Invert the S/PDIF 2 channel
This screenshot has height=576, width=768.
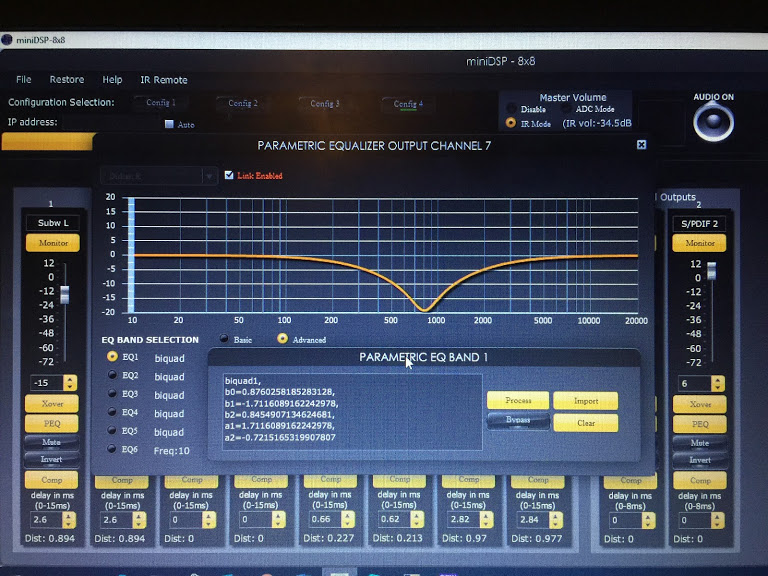[x=700, y=460]
